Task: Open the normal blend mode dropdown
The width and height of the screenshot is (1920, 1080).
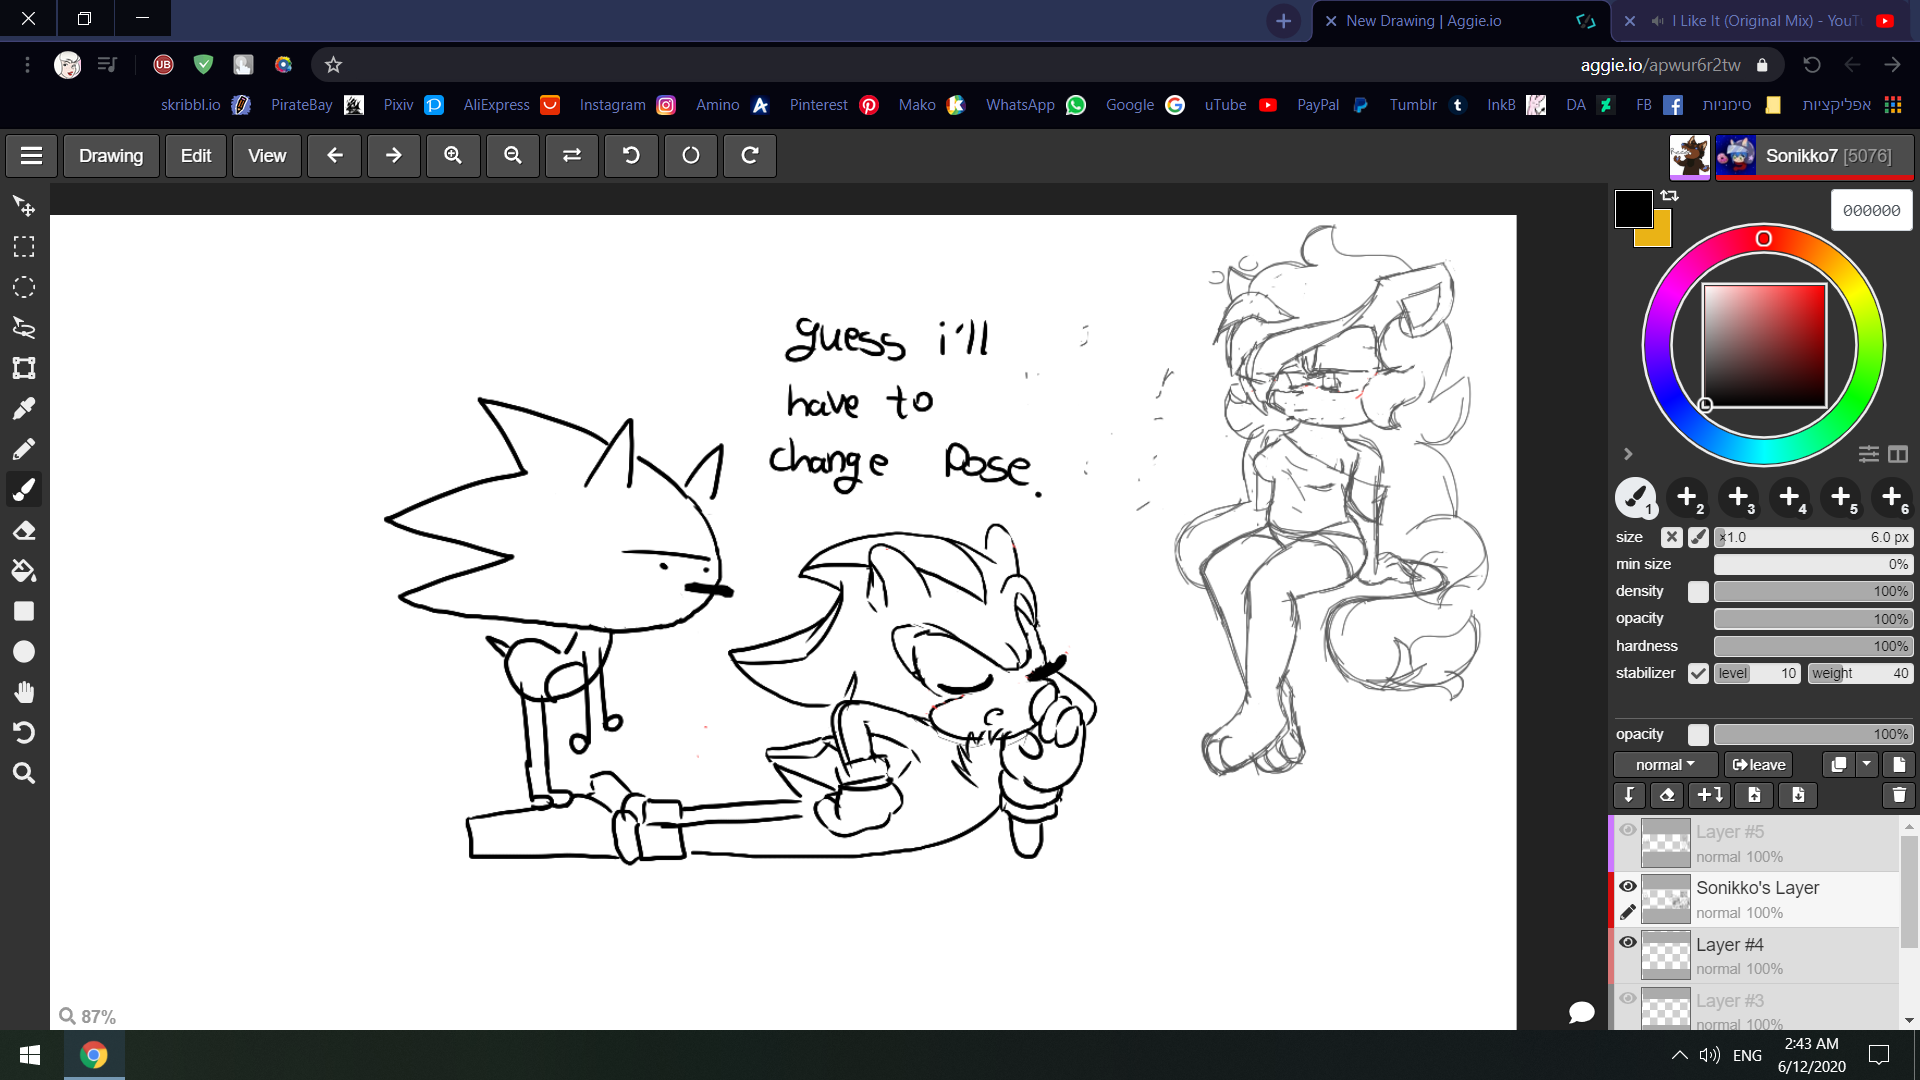Action: tap(1665, 765)
